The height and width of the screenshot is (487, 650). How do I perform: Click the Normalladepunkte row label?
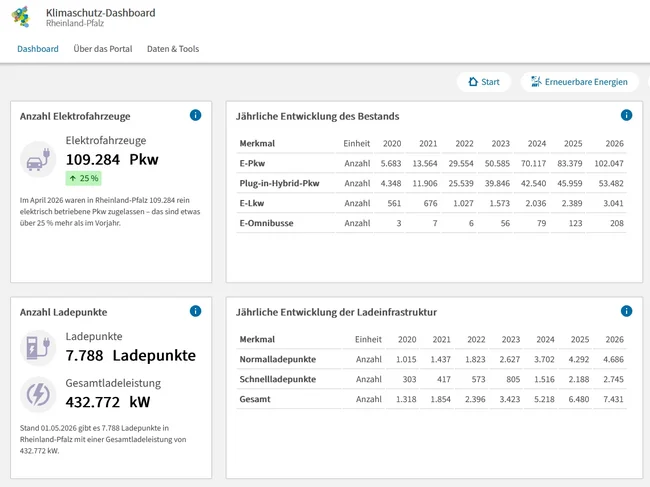pos(278,359)
